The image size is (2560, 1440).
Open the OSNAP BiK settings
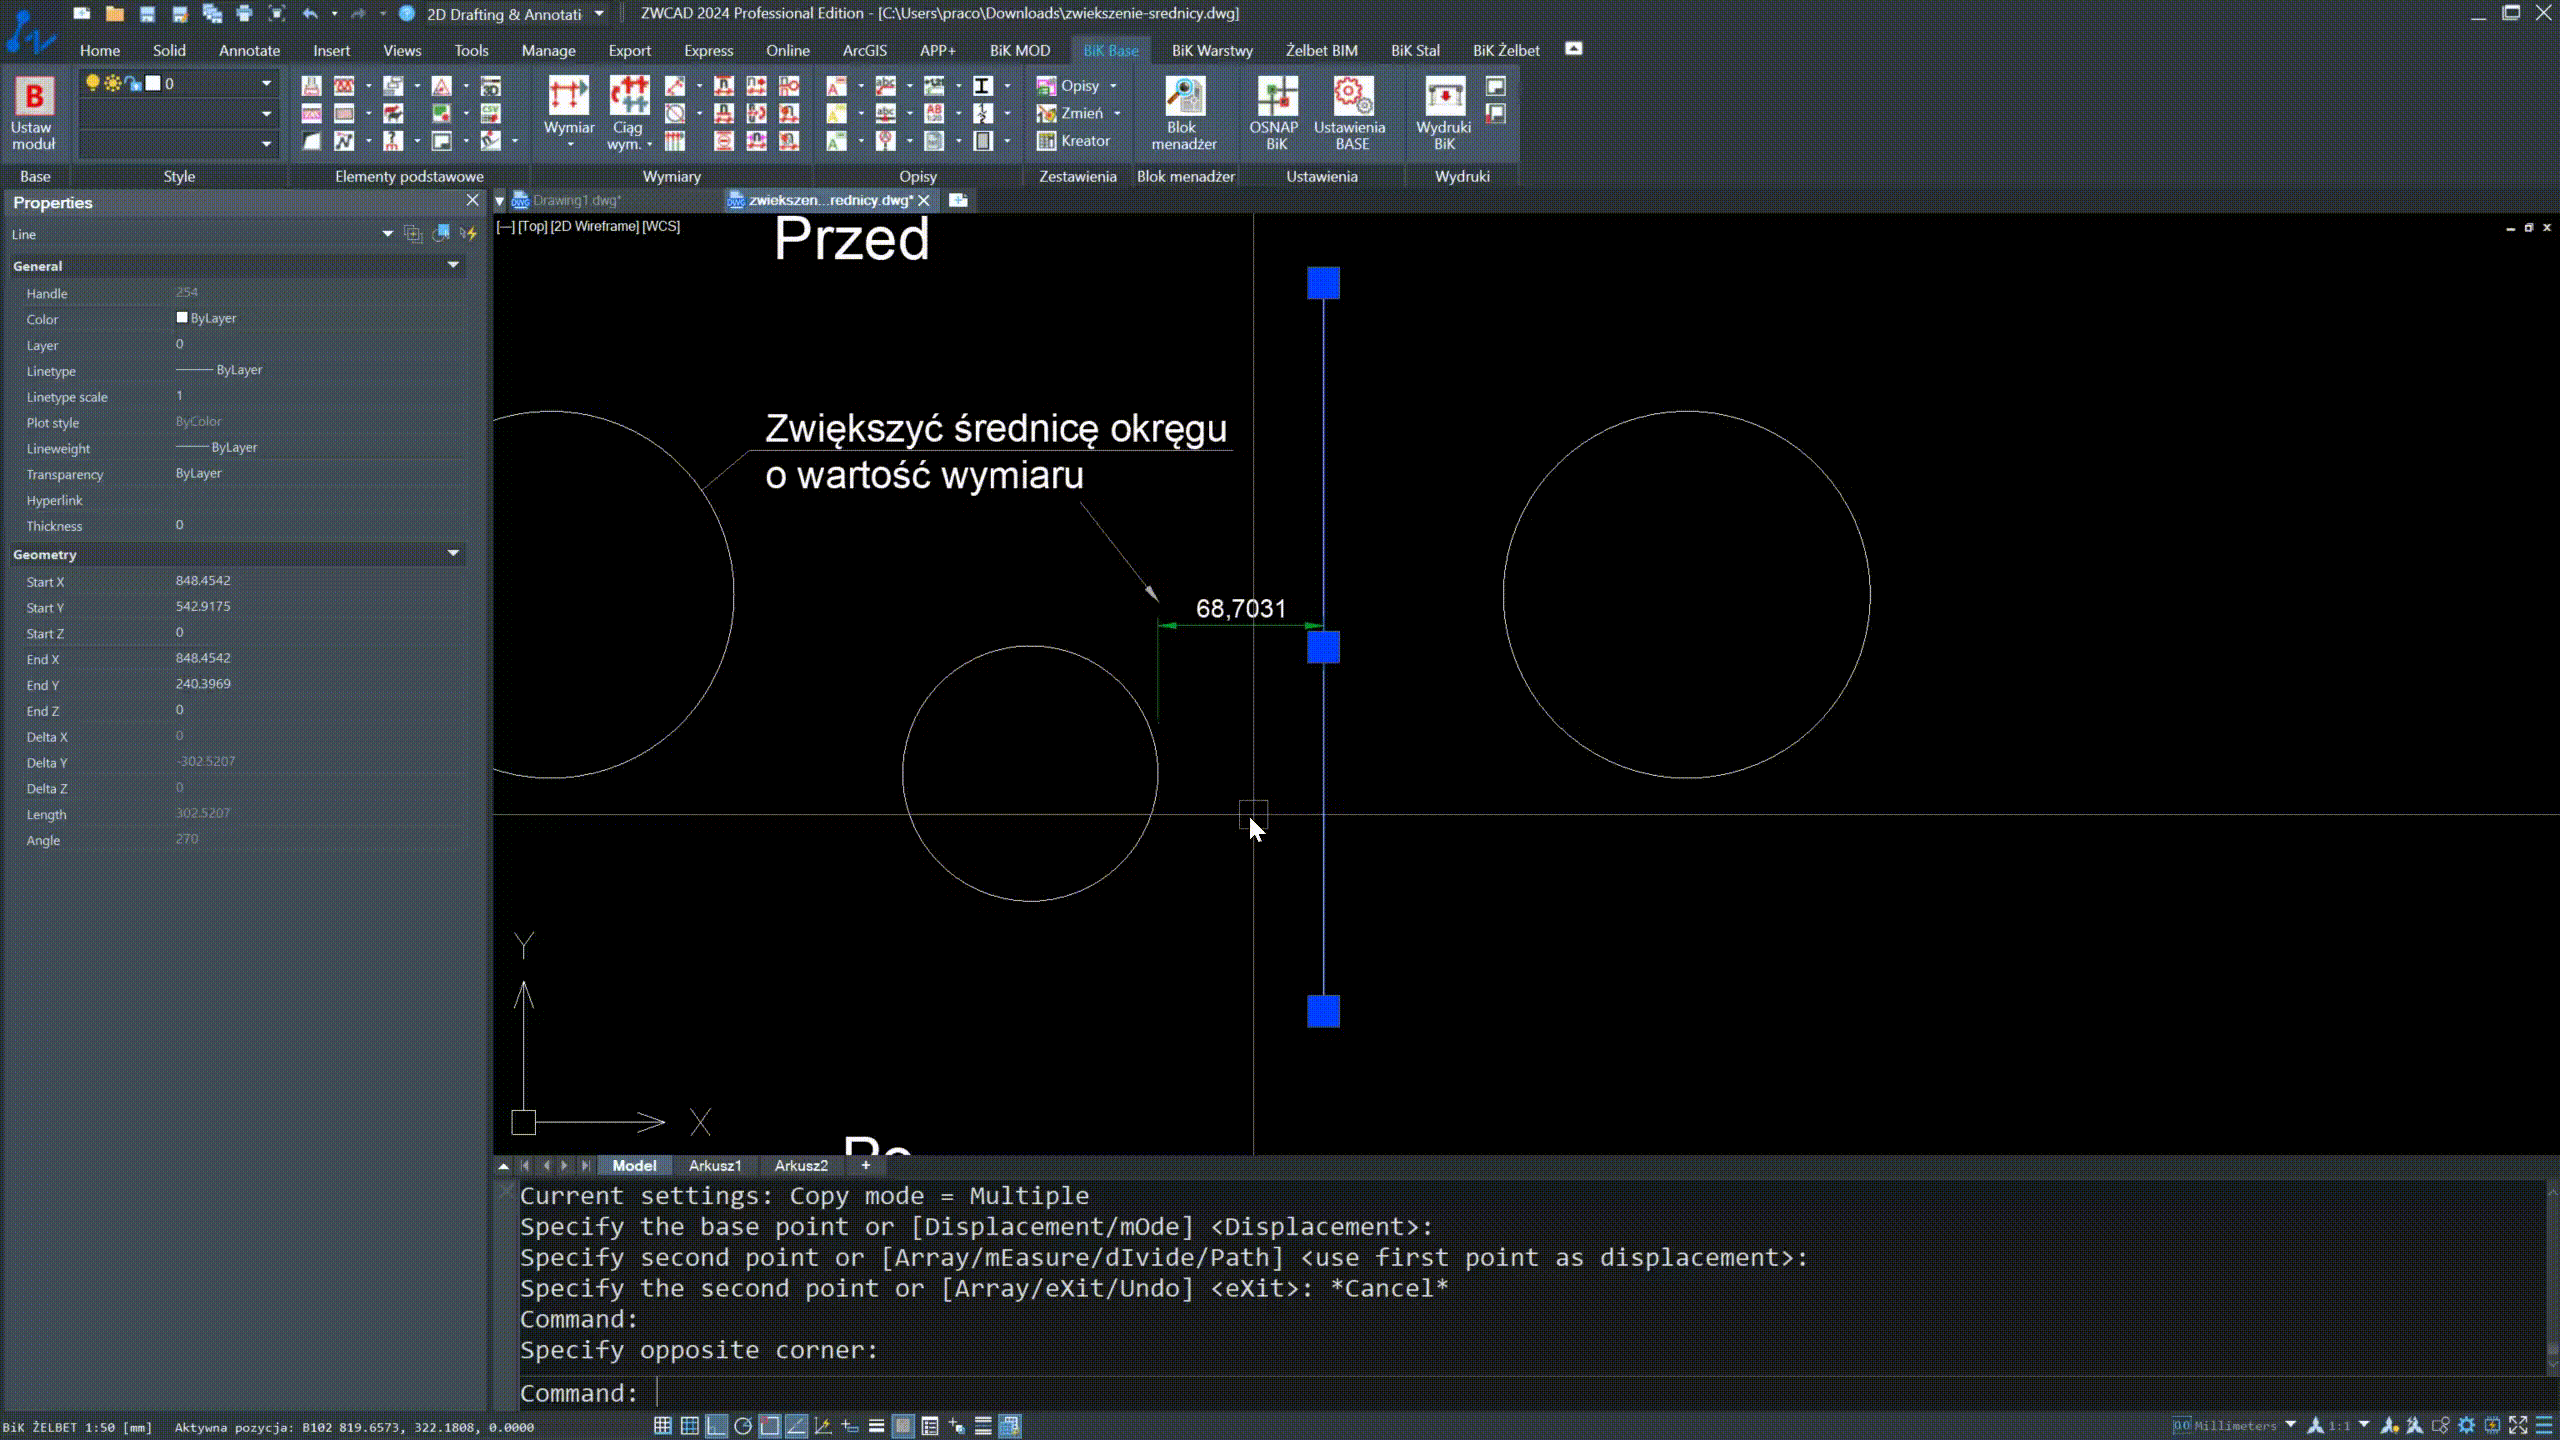(1275, 113)
